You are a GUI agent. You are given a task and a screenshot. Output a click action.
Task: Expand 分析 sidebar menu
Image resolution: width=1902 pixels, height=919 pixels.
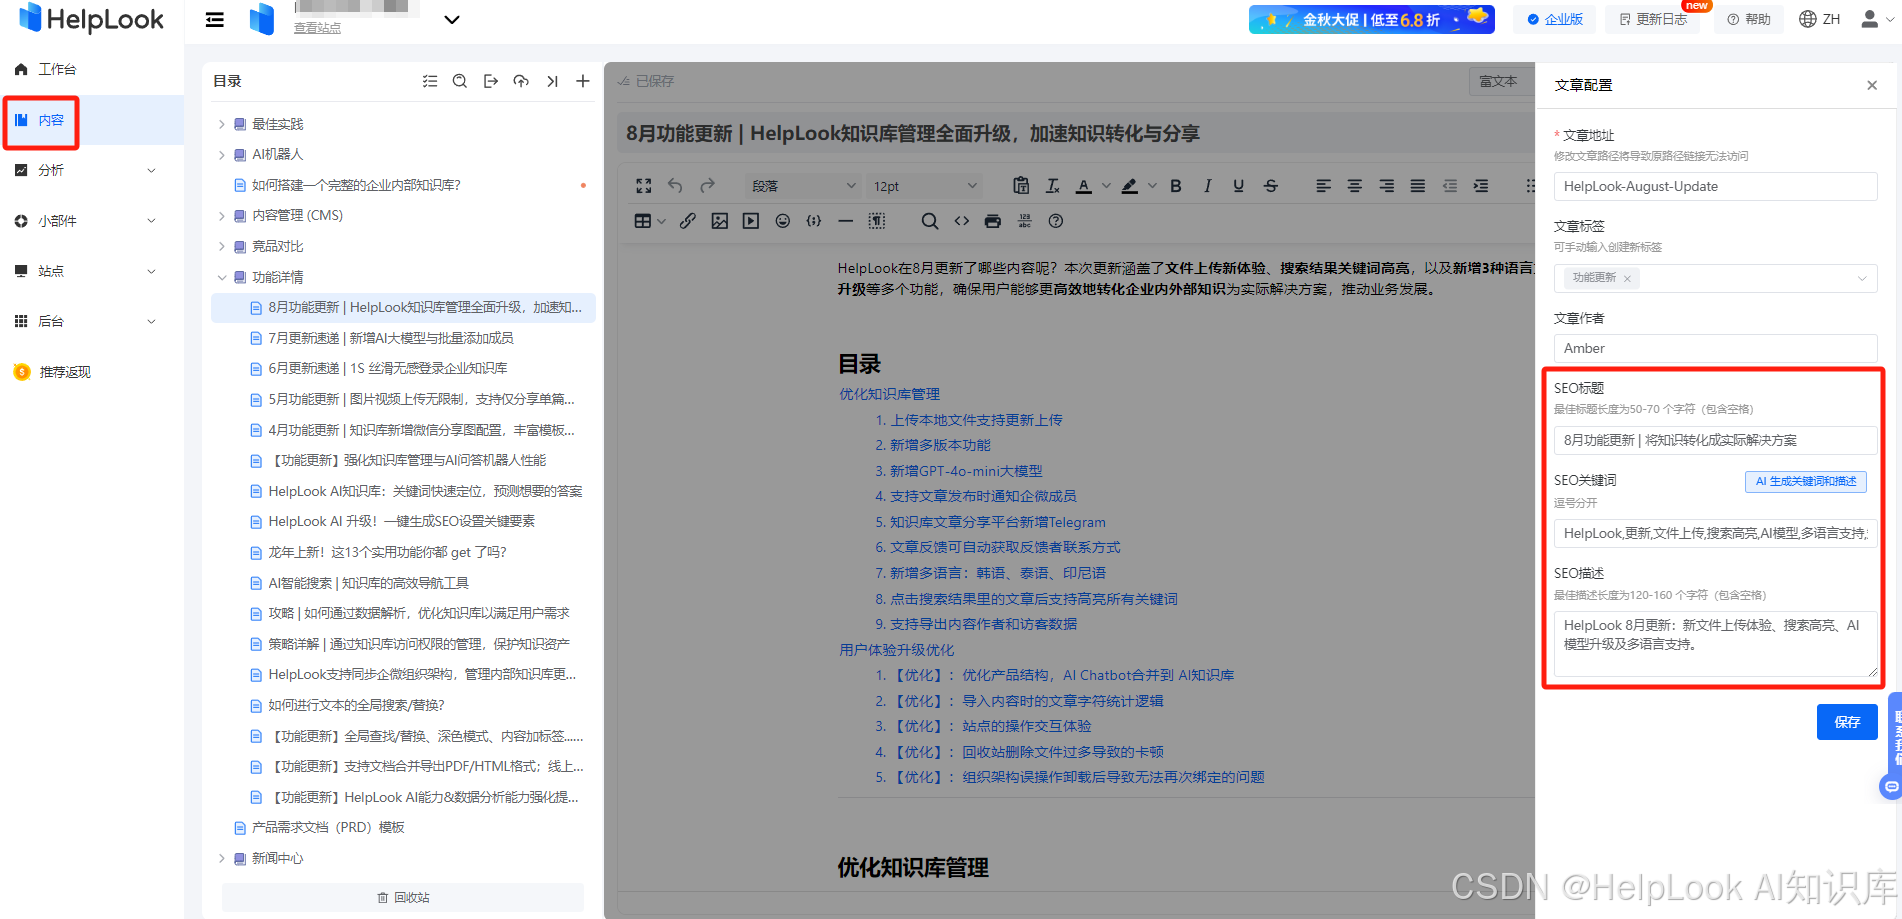(92, 170)
